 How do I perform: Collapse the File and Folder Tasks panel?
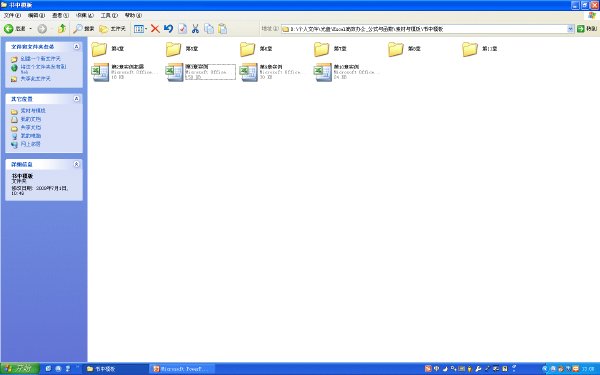(x=77, y=46)
